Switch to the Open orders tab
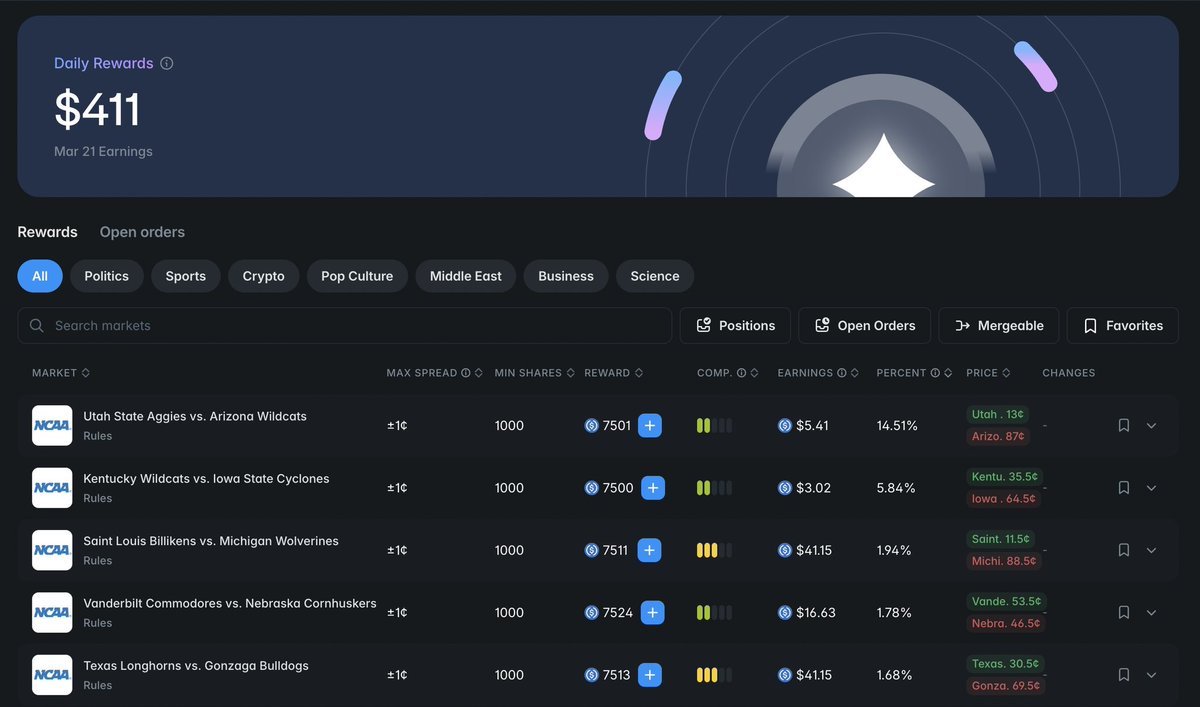 pos(142,232)
